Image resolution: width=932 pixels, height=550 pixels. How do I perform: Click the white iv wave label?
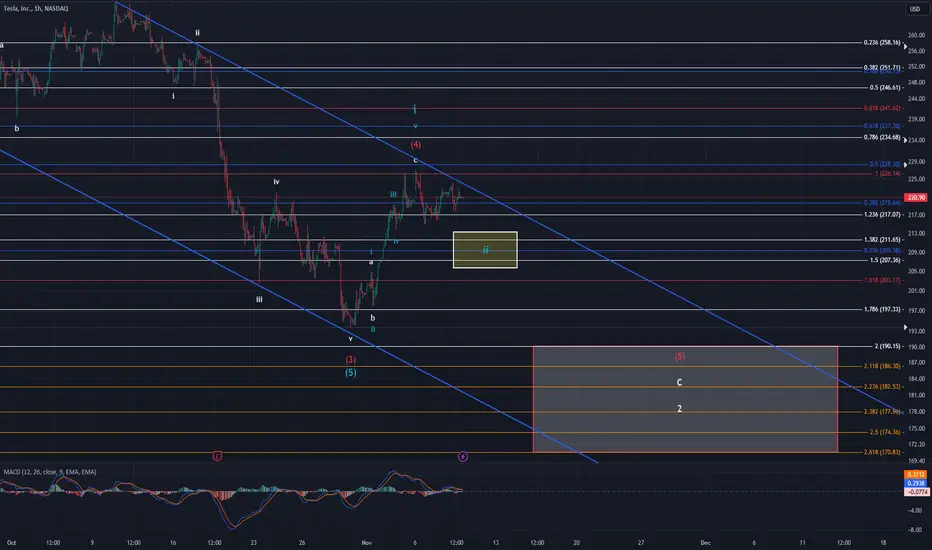276,181
